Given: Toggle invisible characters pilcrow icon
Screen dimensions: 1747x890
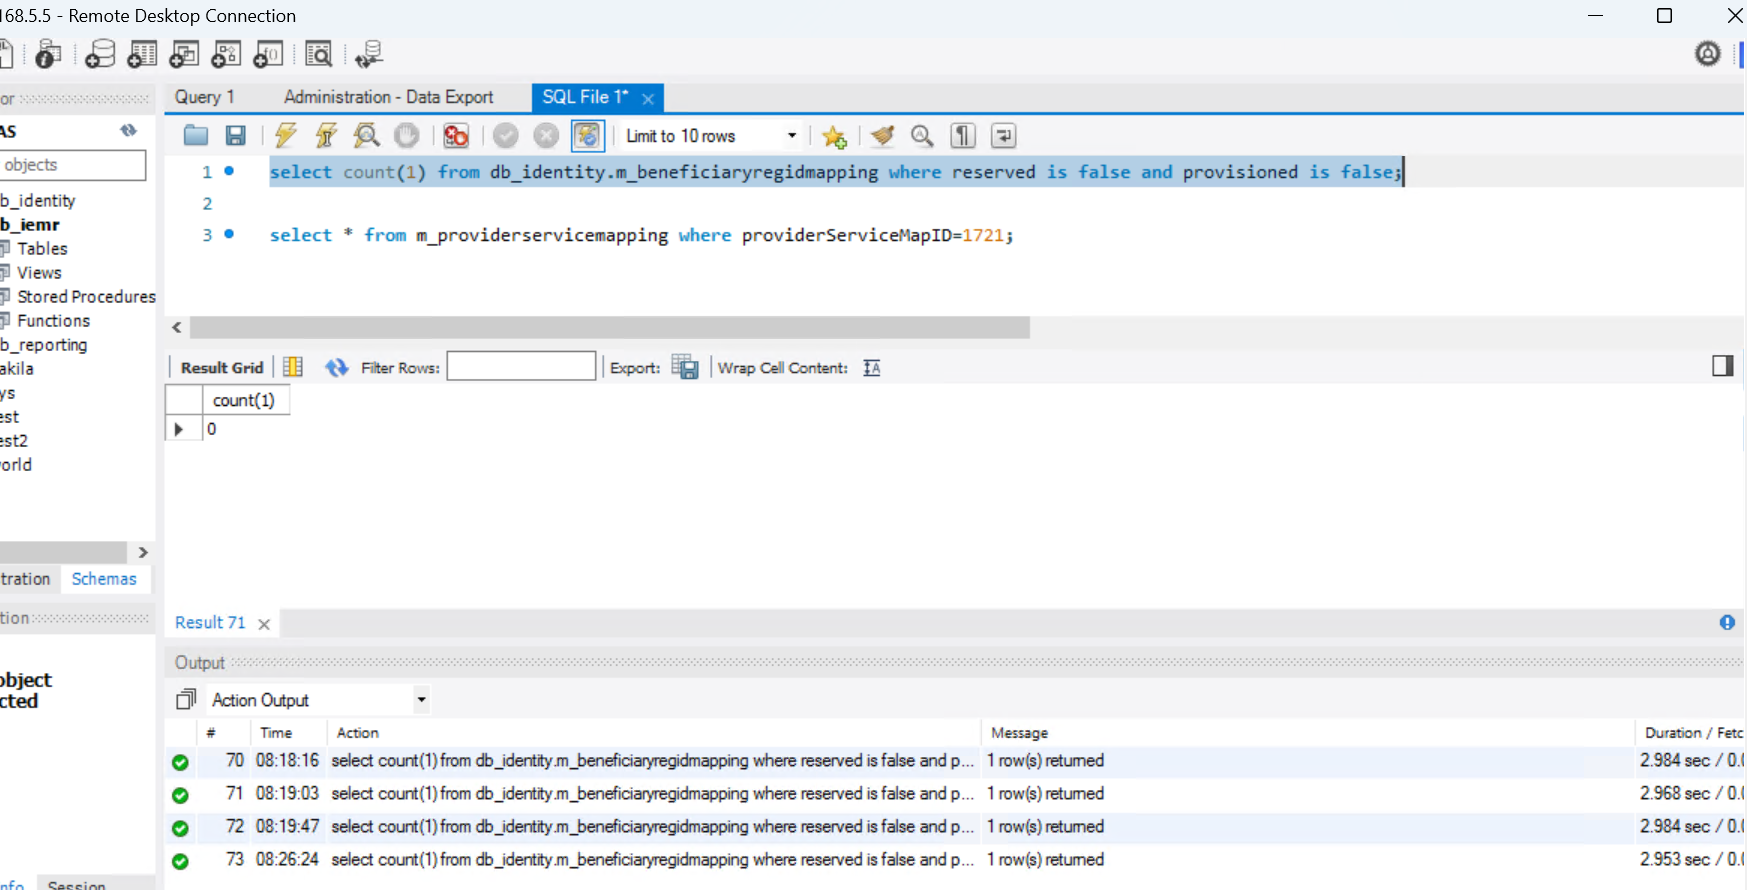Looking at the screenshot, I should click(963, 136).
